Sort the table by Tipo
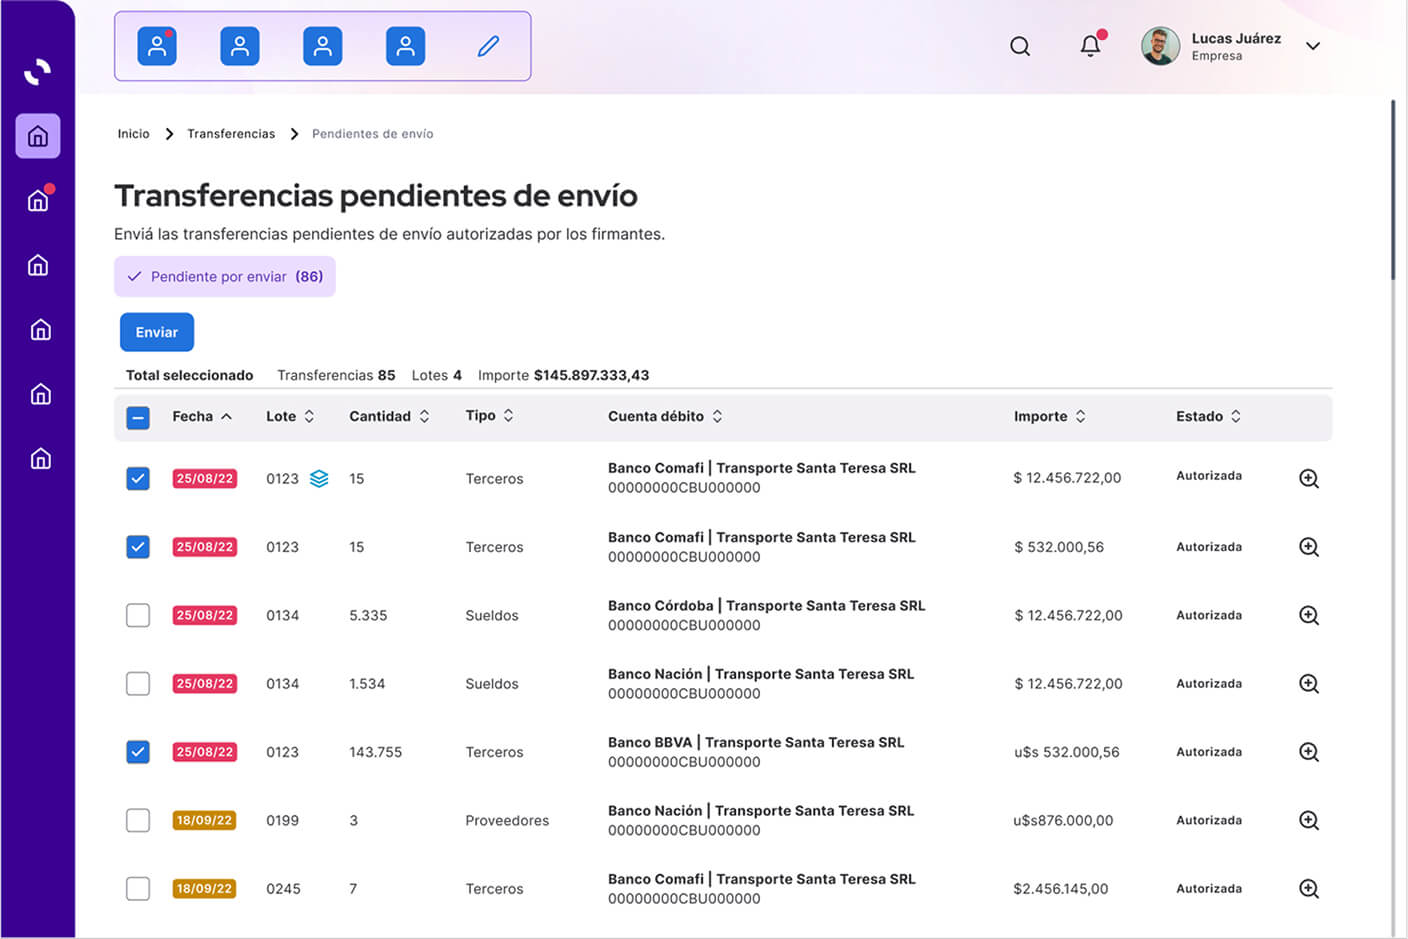Screen dimensions: 1408x939 click(x=489, y=415)
